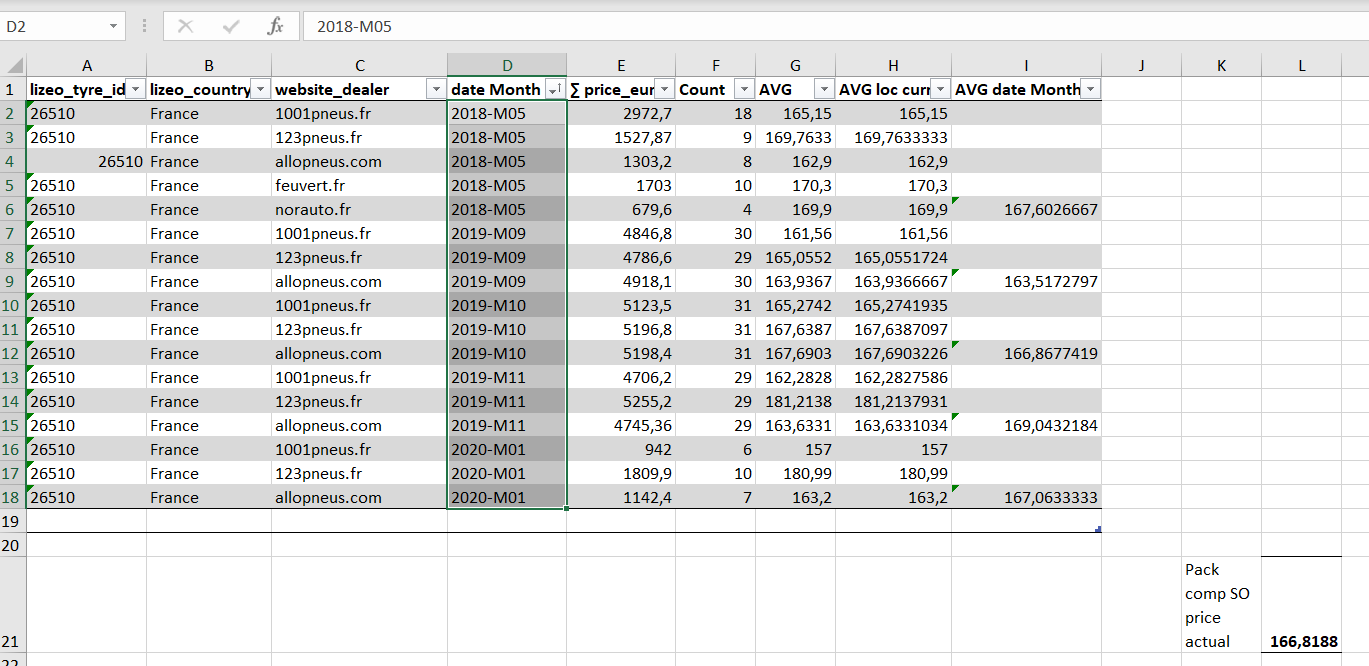Click the Select All corner triangle

tap(13, 66)
